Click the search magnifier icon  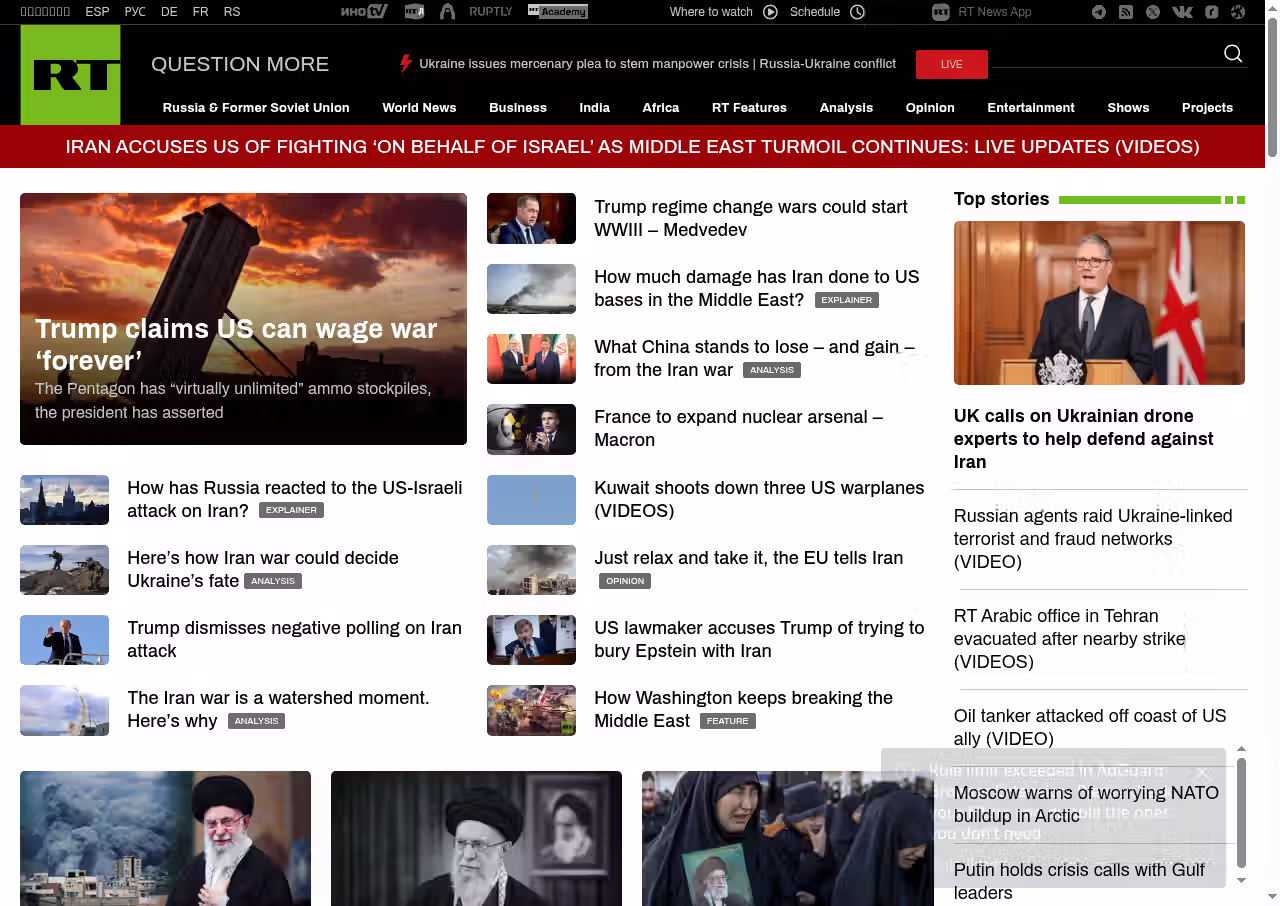pos(1233,54)
